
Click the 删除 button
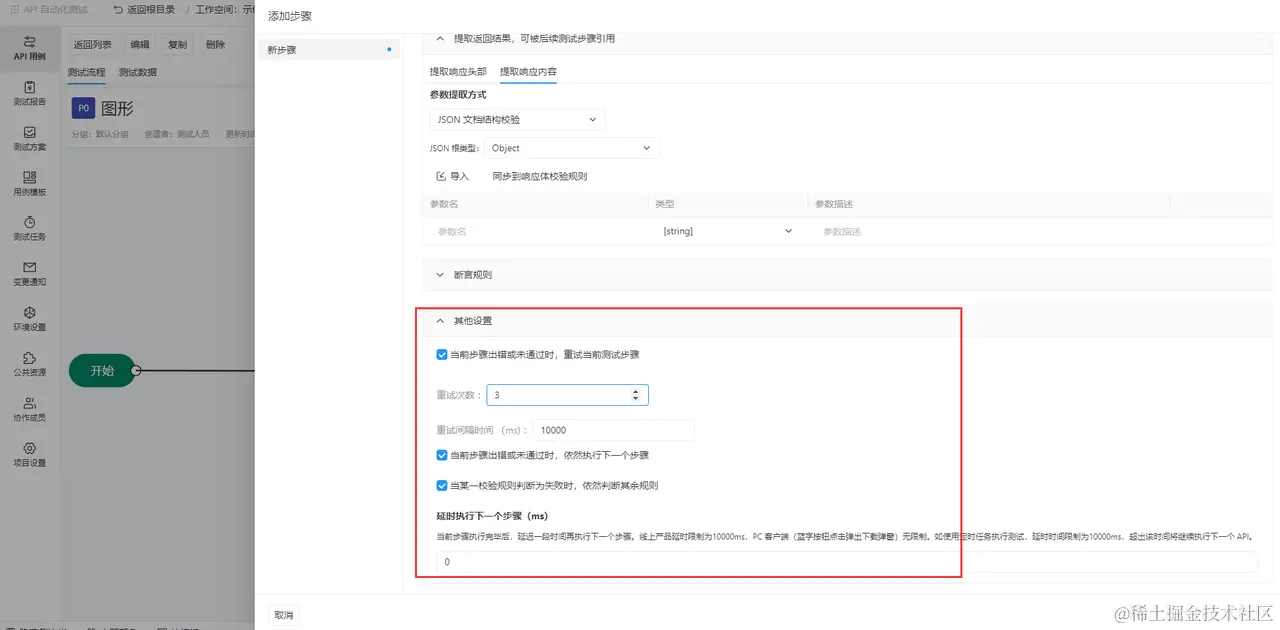(x=215, y=45)
